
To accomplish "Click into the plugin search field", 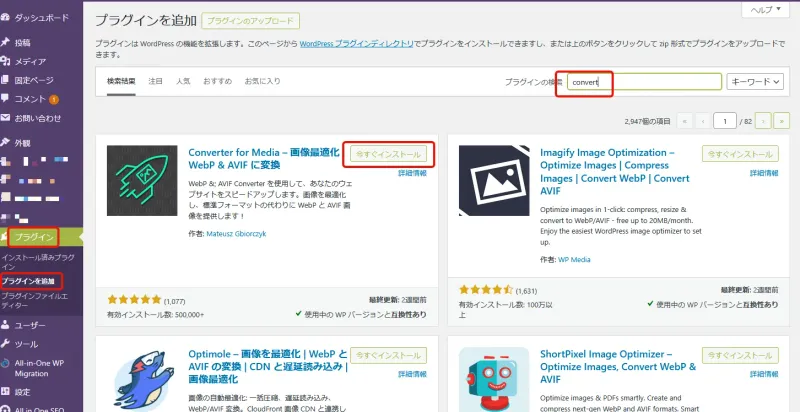I will click(645, 82).
